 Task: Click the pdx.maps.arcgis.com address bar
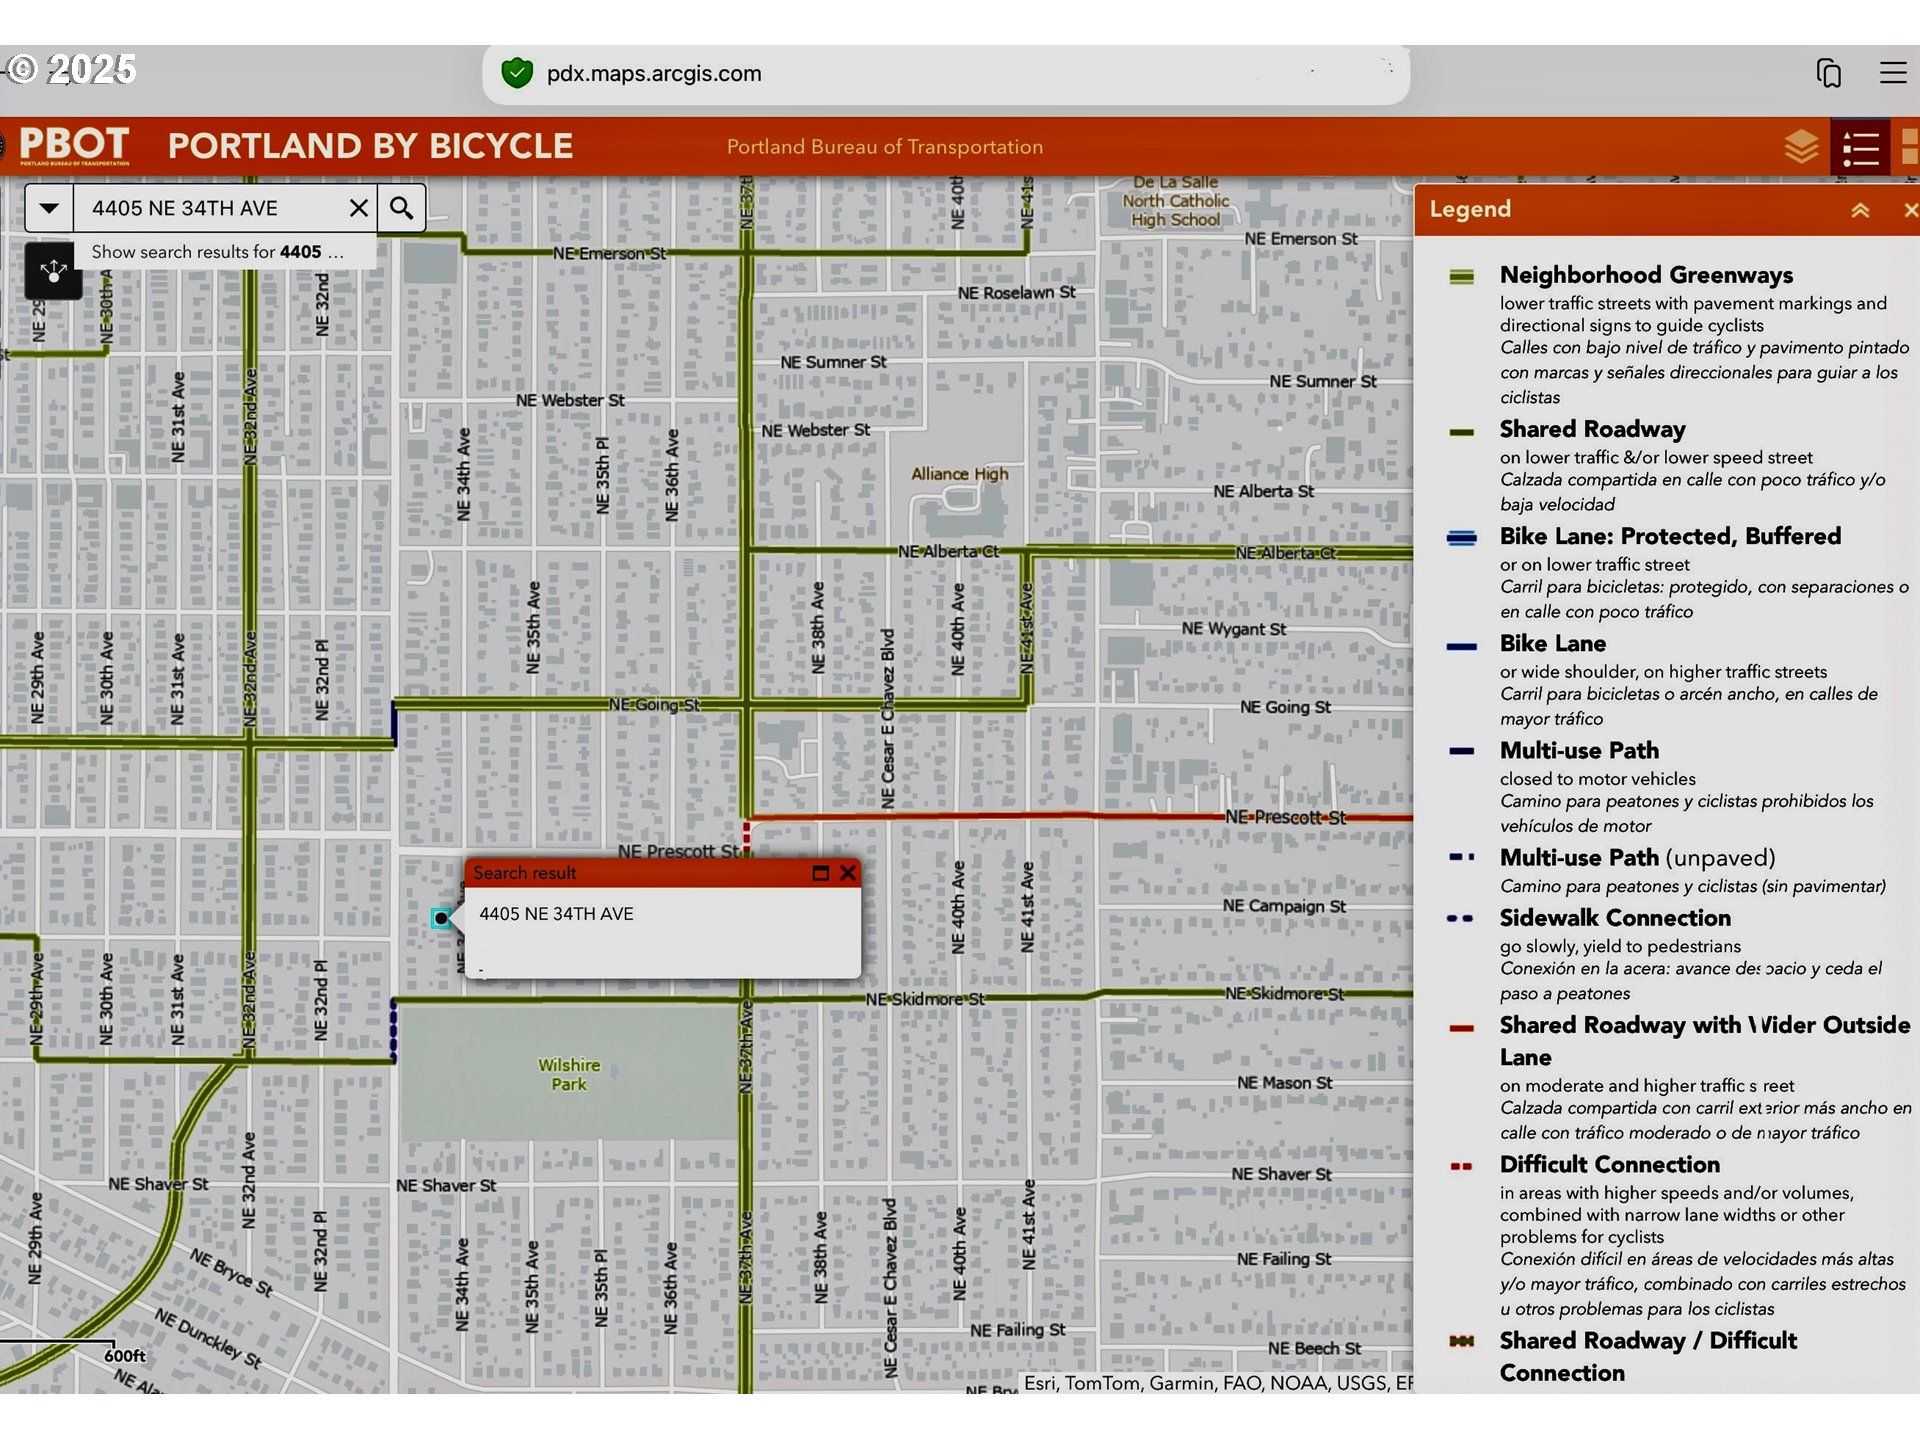coord(946,74)
